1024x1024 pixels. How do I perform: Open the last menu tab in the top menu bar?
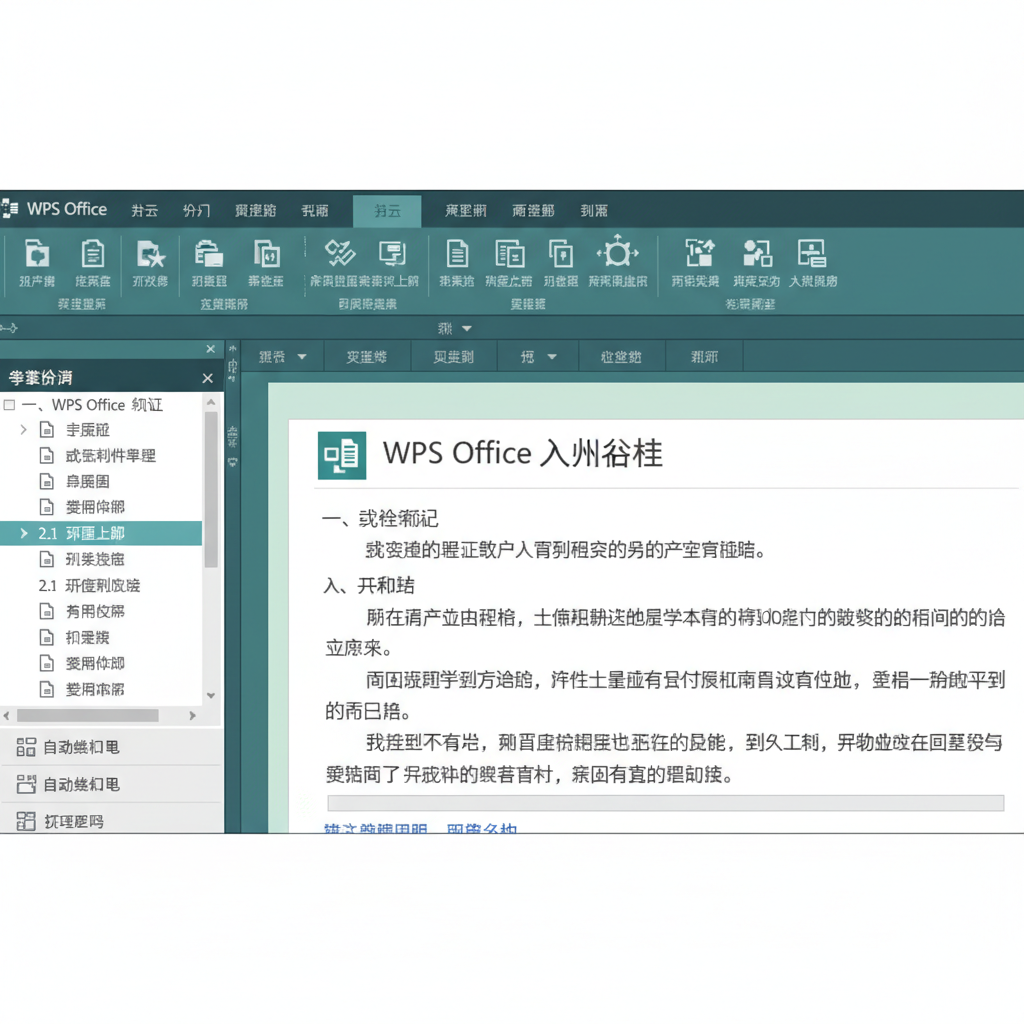pyautogui.click(x=594, y=210)
